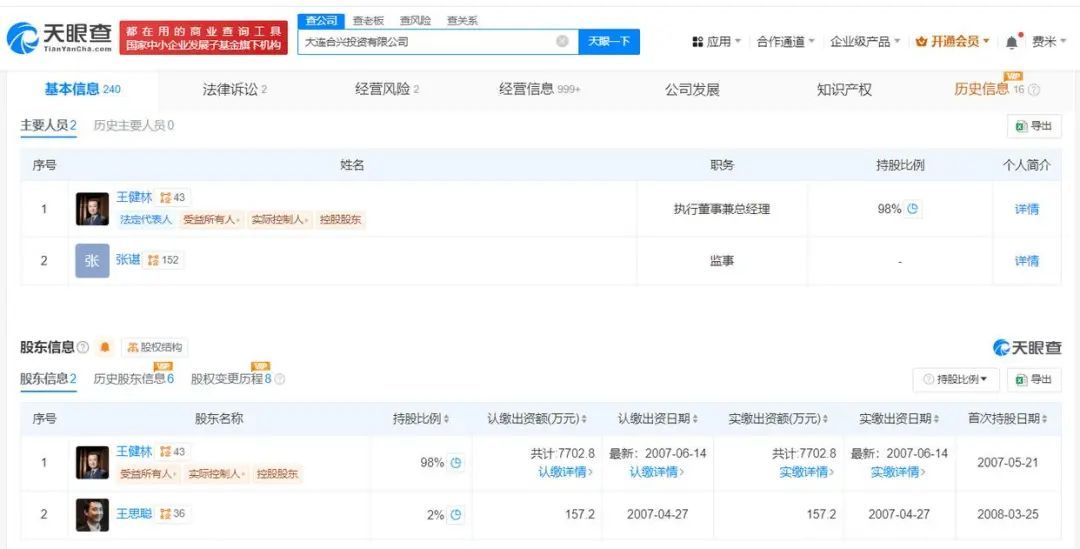Screen dimensions: 1080x549
Task: Click the pie chart icon beside 2% for 王思聪
Action: point(456,515)
